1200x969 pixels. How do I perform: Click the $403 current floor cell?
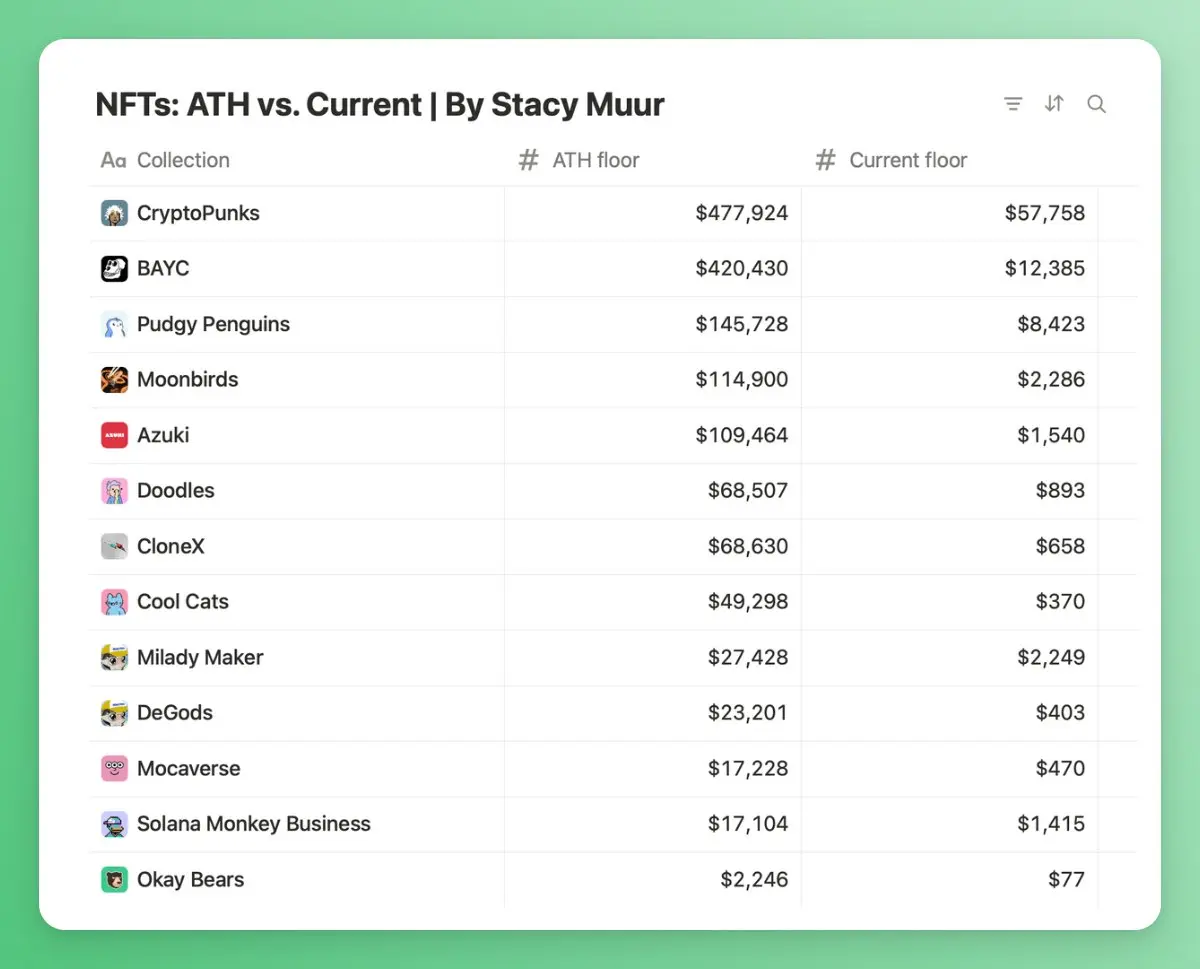click(950, 713)
